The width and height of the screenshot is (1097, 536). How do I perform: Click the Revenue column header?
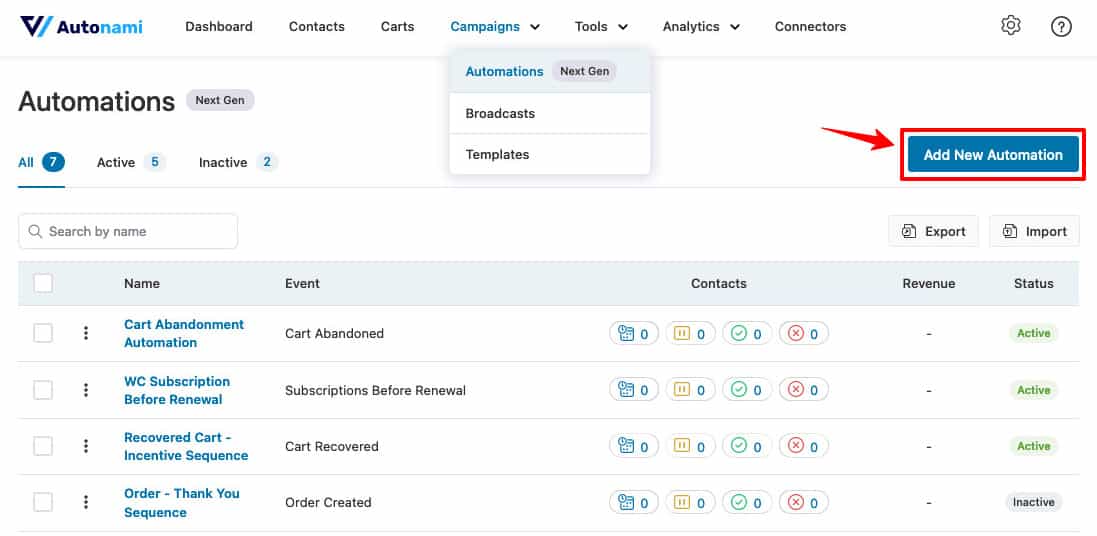928,283
